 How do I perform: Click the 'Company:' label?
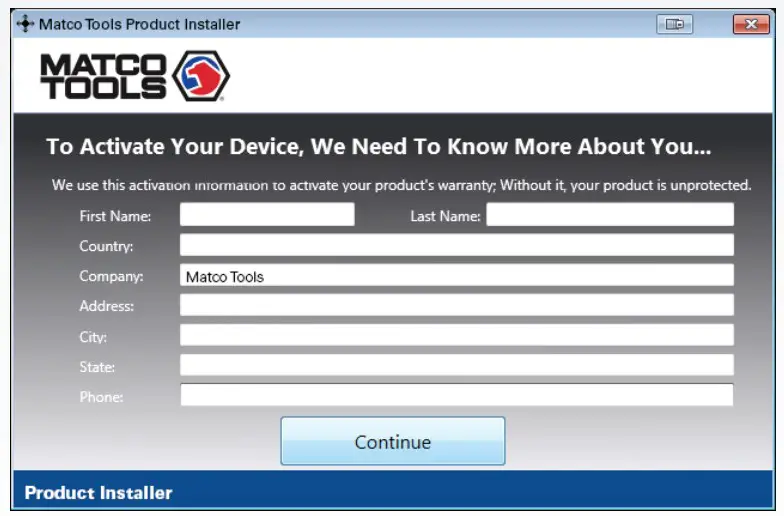(111, 276)
